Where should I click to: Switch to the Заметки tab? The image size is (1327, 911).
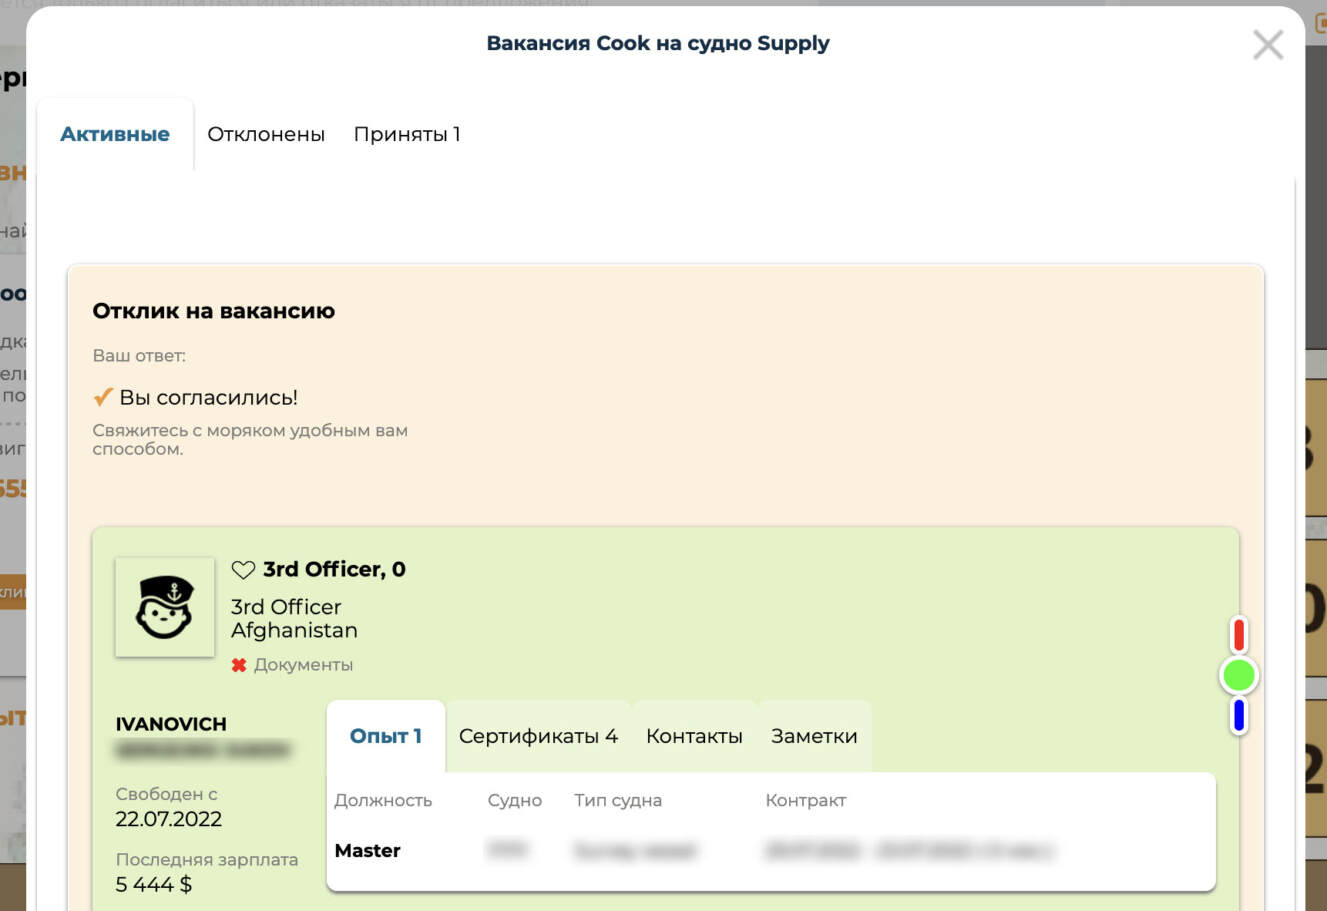(x=814, y=736)
